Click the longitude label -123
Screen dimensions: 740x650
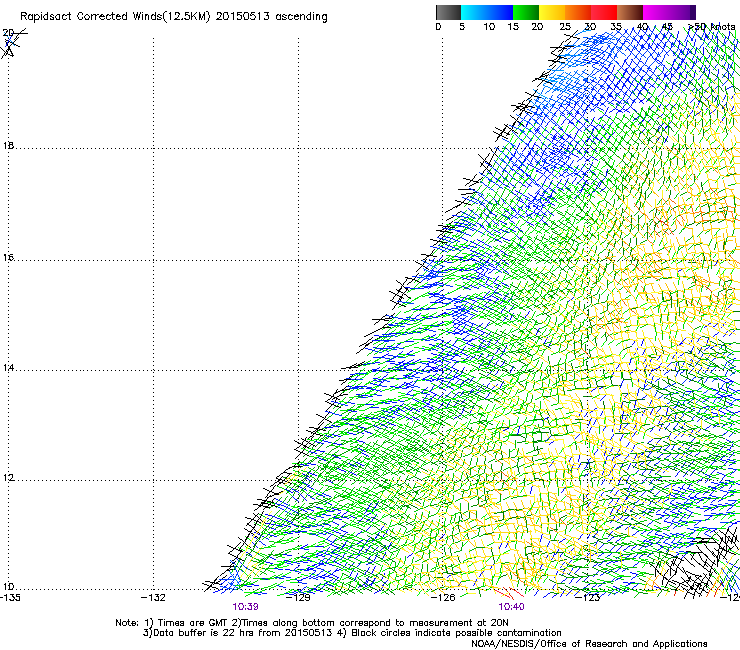[x=588, y=598]
